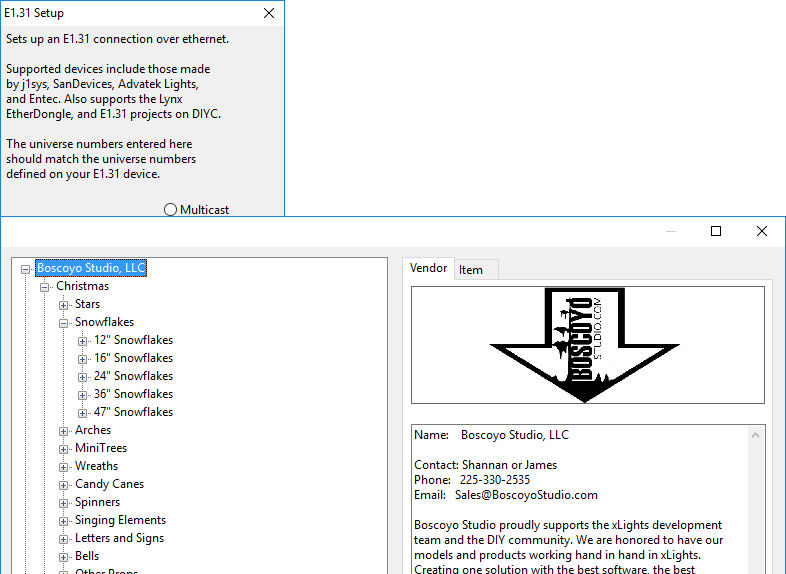Collapse the Snowflakes tree node
Image resolution: width=786 pixels, height=574 pixels.
(63, 323)
